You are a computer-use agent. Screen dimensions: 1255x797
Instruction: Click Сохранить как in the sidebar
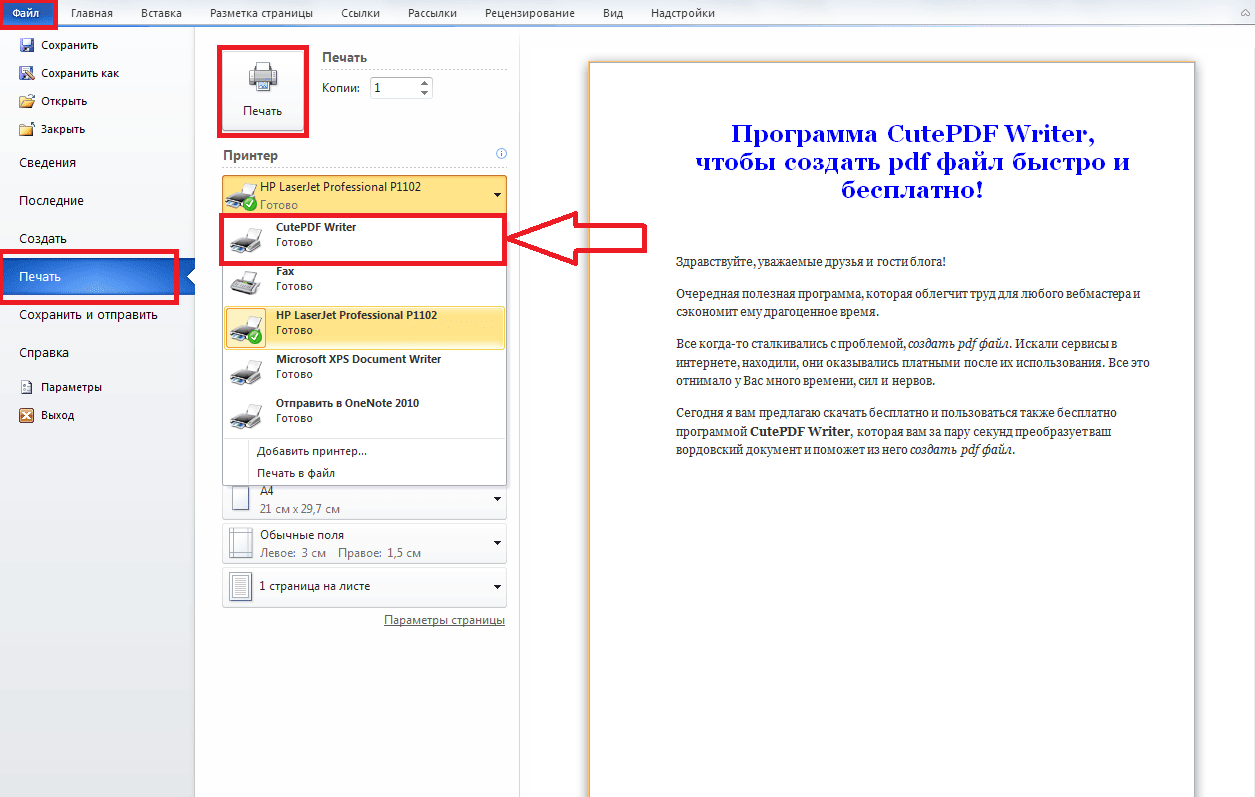(x=80, y=73)
